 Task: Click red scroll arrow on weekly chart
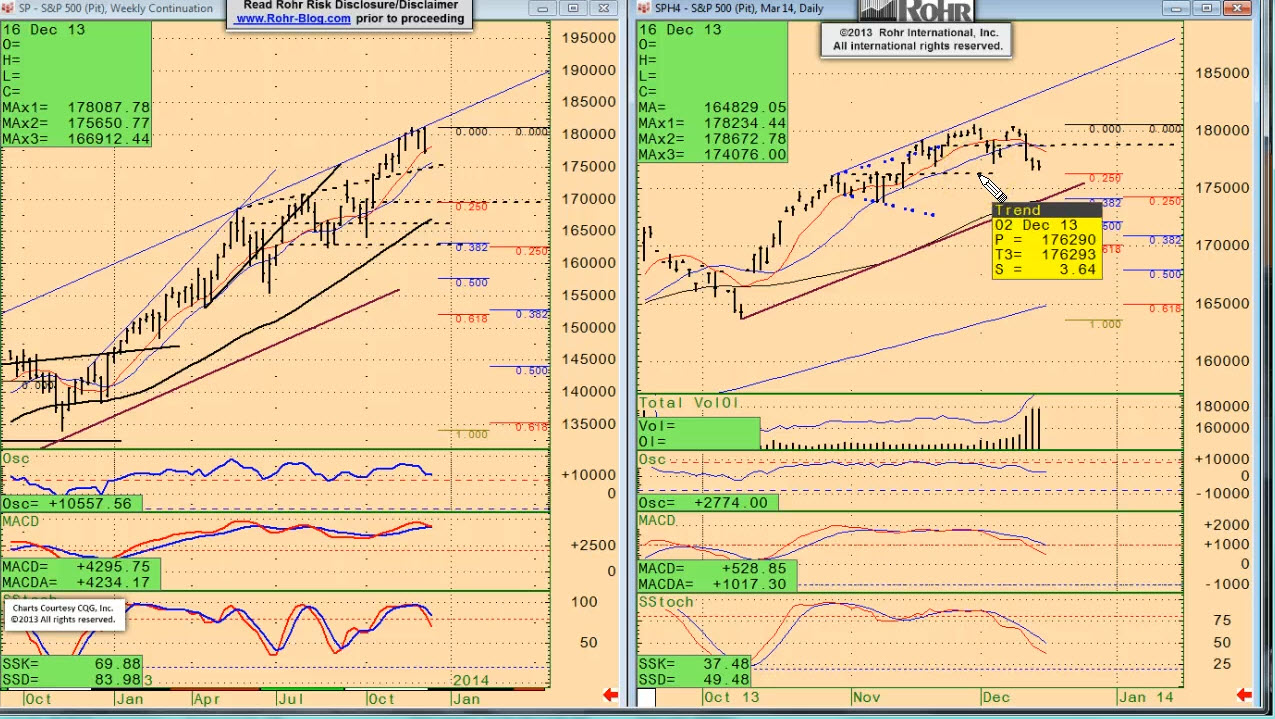click(609, 695)
